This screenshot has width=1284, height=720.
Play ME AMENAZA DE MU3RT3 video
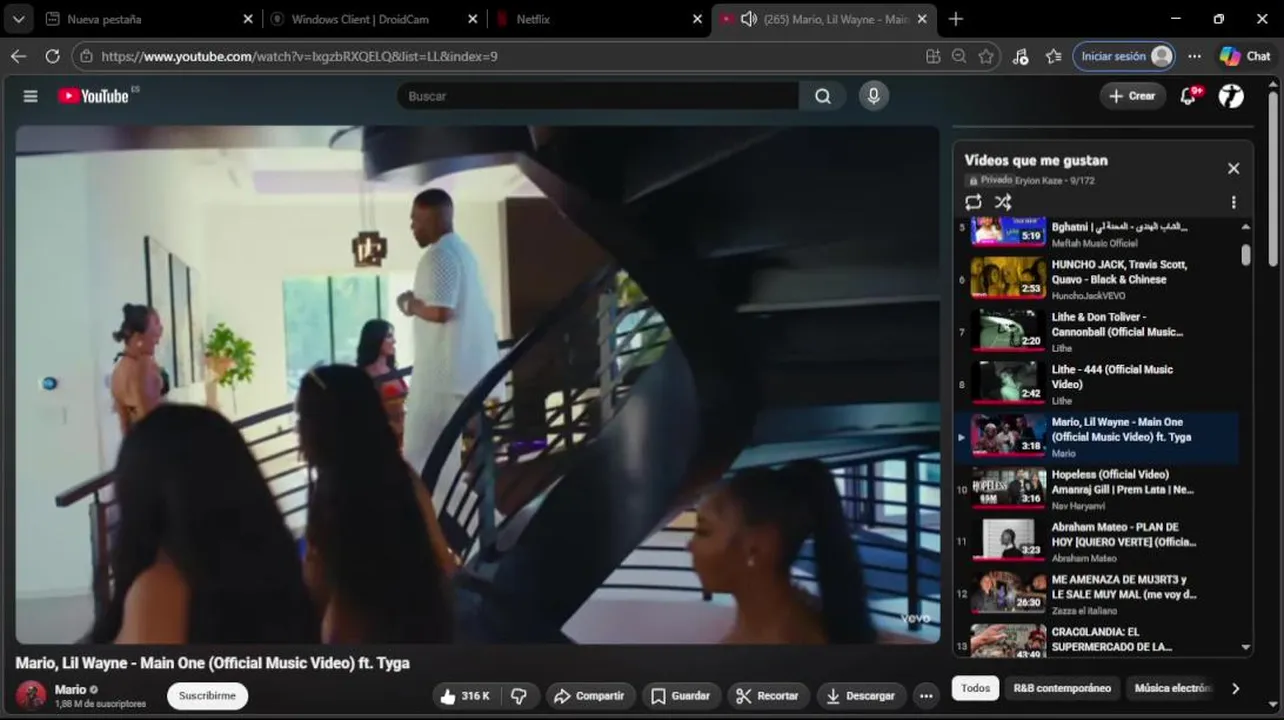1096,594
